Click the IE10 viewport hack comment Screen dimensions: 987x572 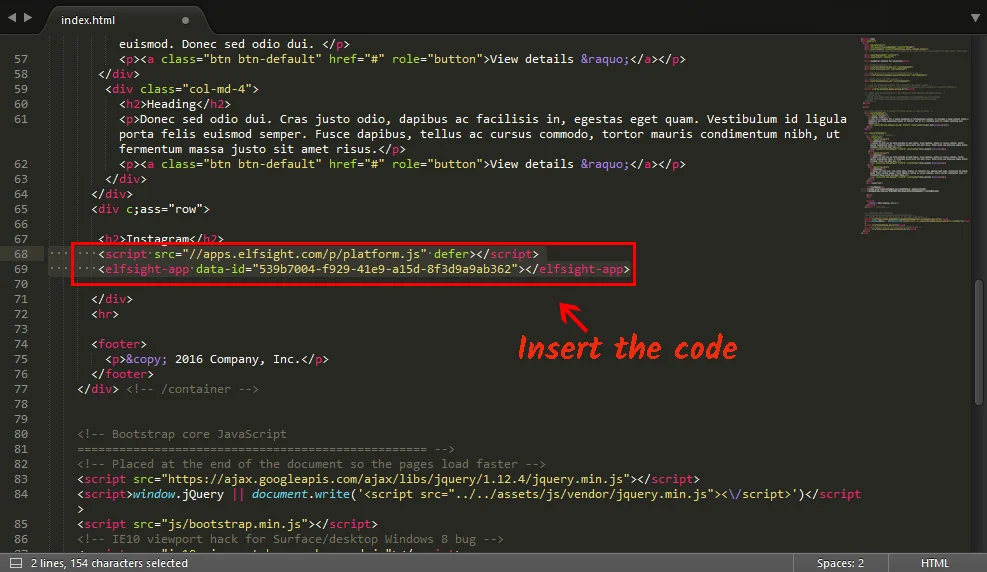(x=290, y=539)
